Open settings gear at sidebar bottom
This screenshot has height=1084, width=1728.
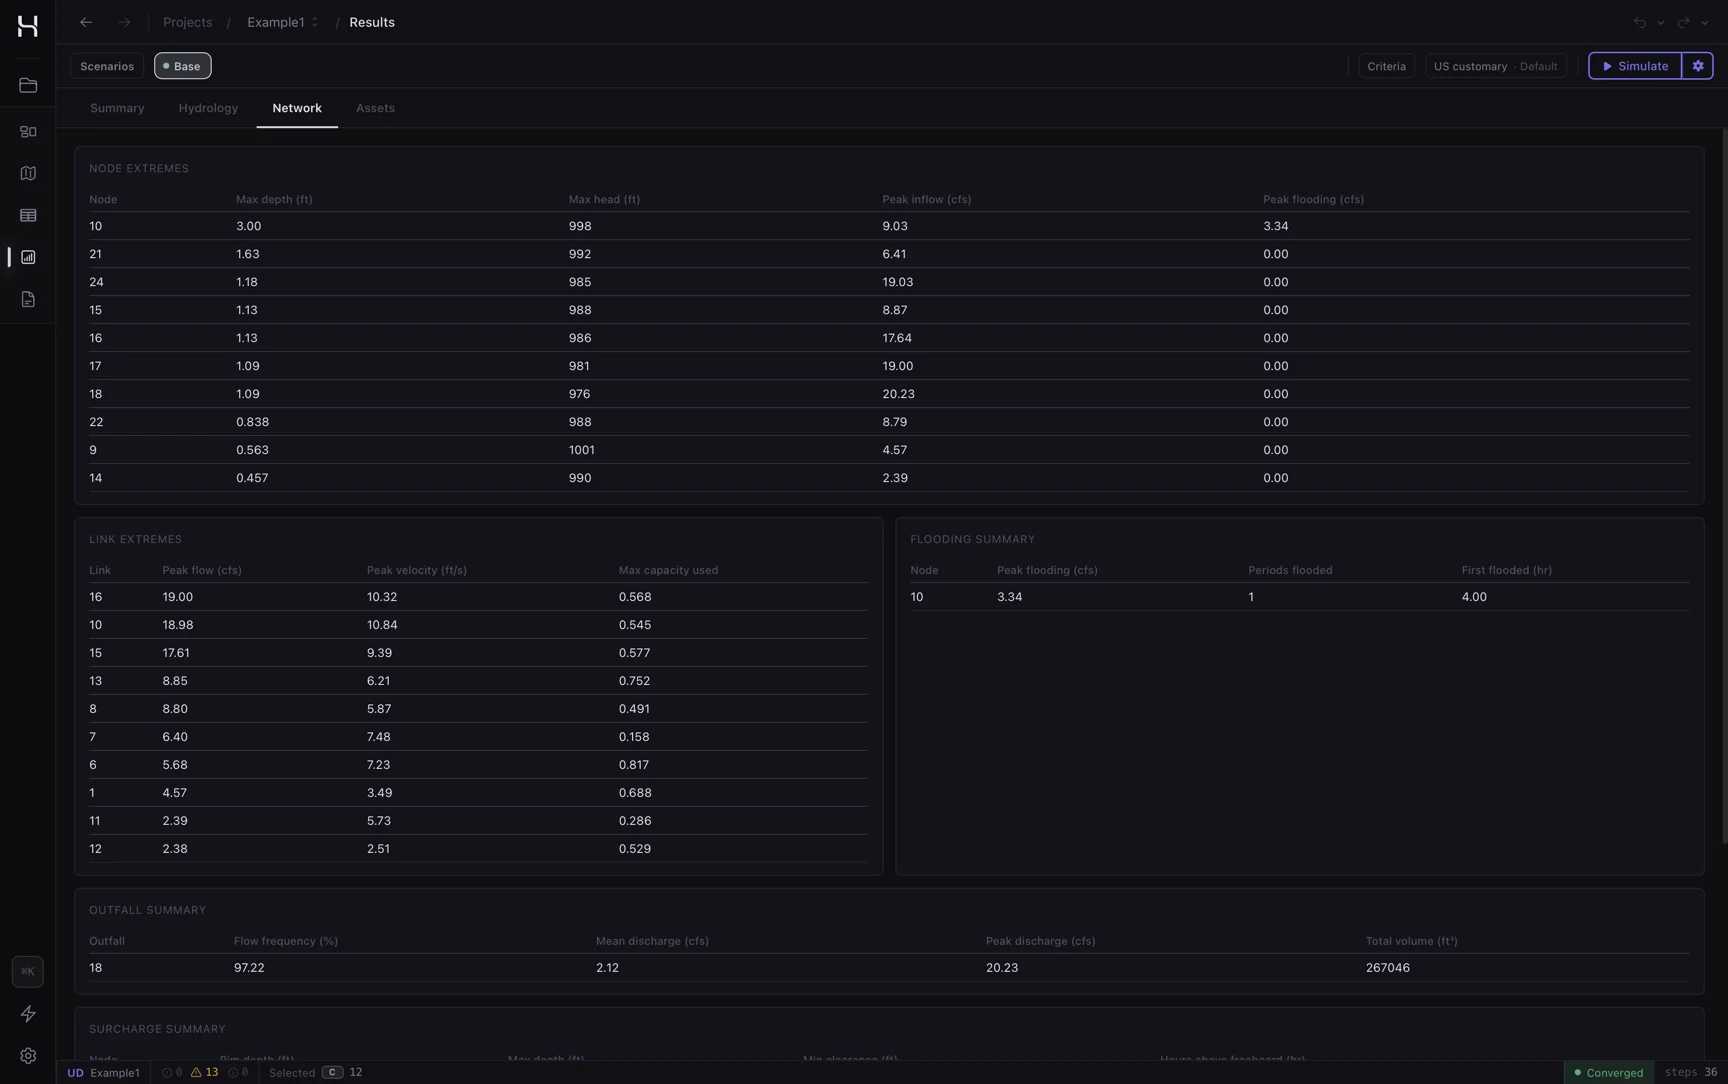pyautogui.click(x=28, y=1056)
